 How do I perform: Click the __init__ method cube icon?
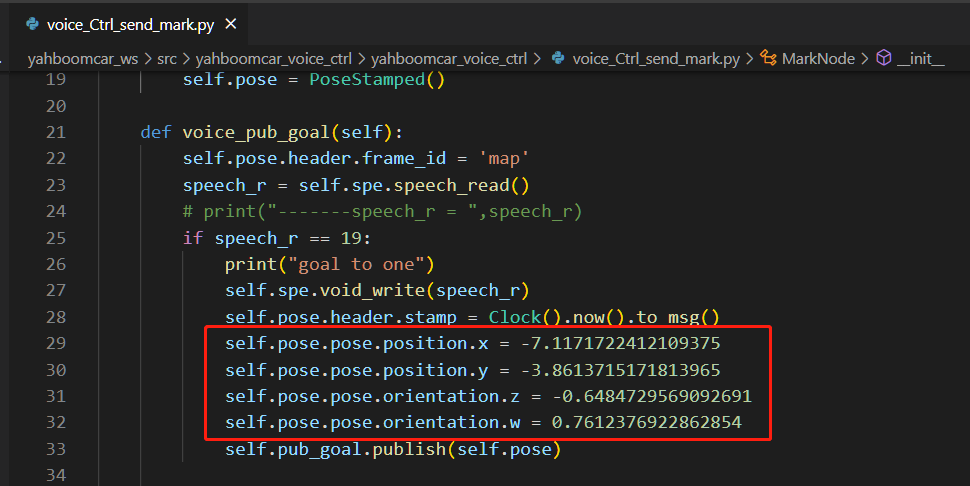pos(884,58)
